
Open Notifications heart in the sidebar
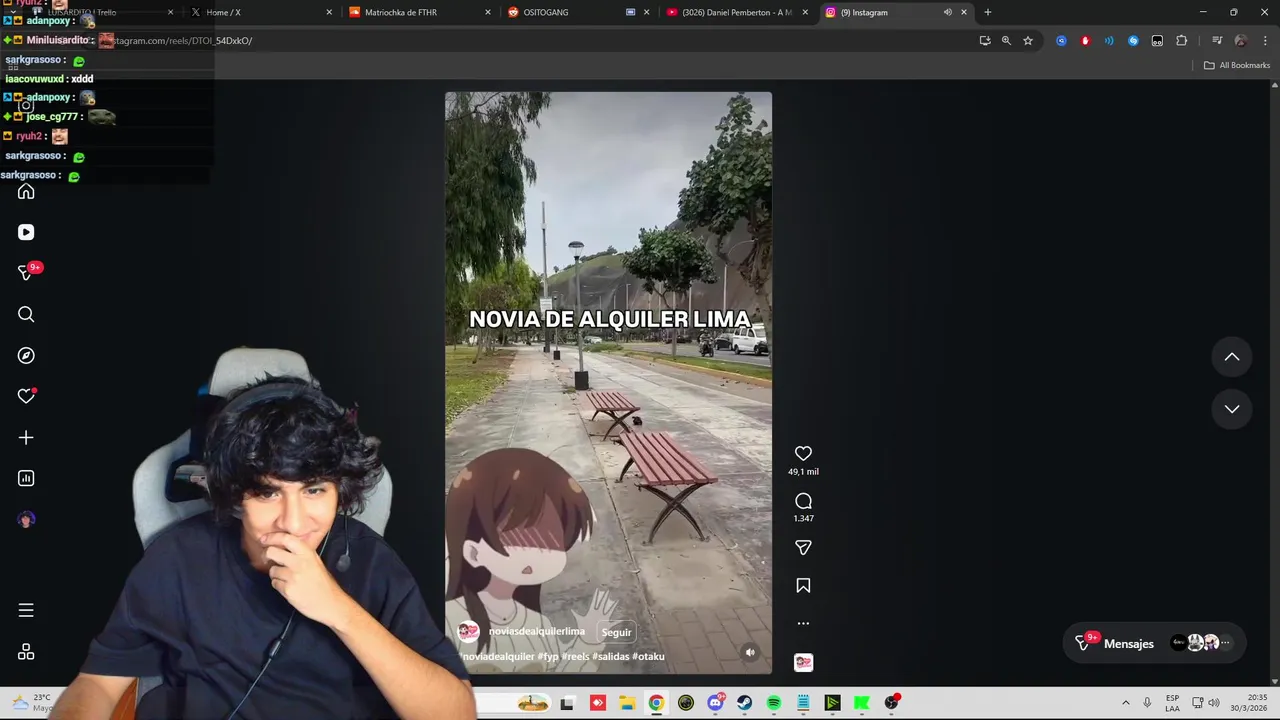point(26,396)
